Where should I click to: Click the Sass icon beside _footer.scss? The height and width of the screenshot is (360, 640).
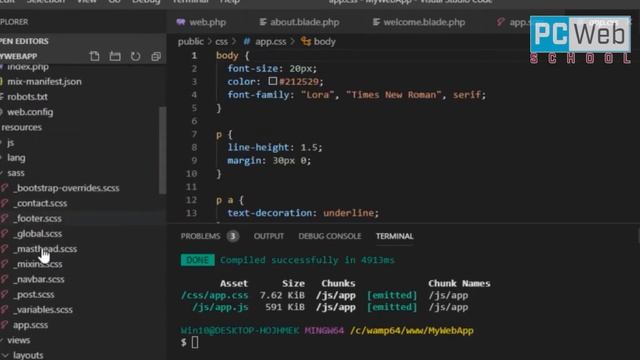click(x=4, y=218)
